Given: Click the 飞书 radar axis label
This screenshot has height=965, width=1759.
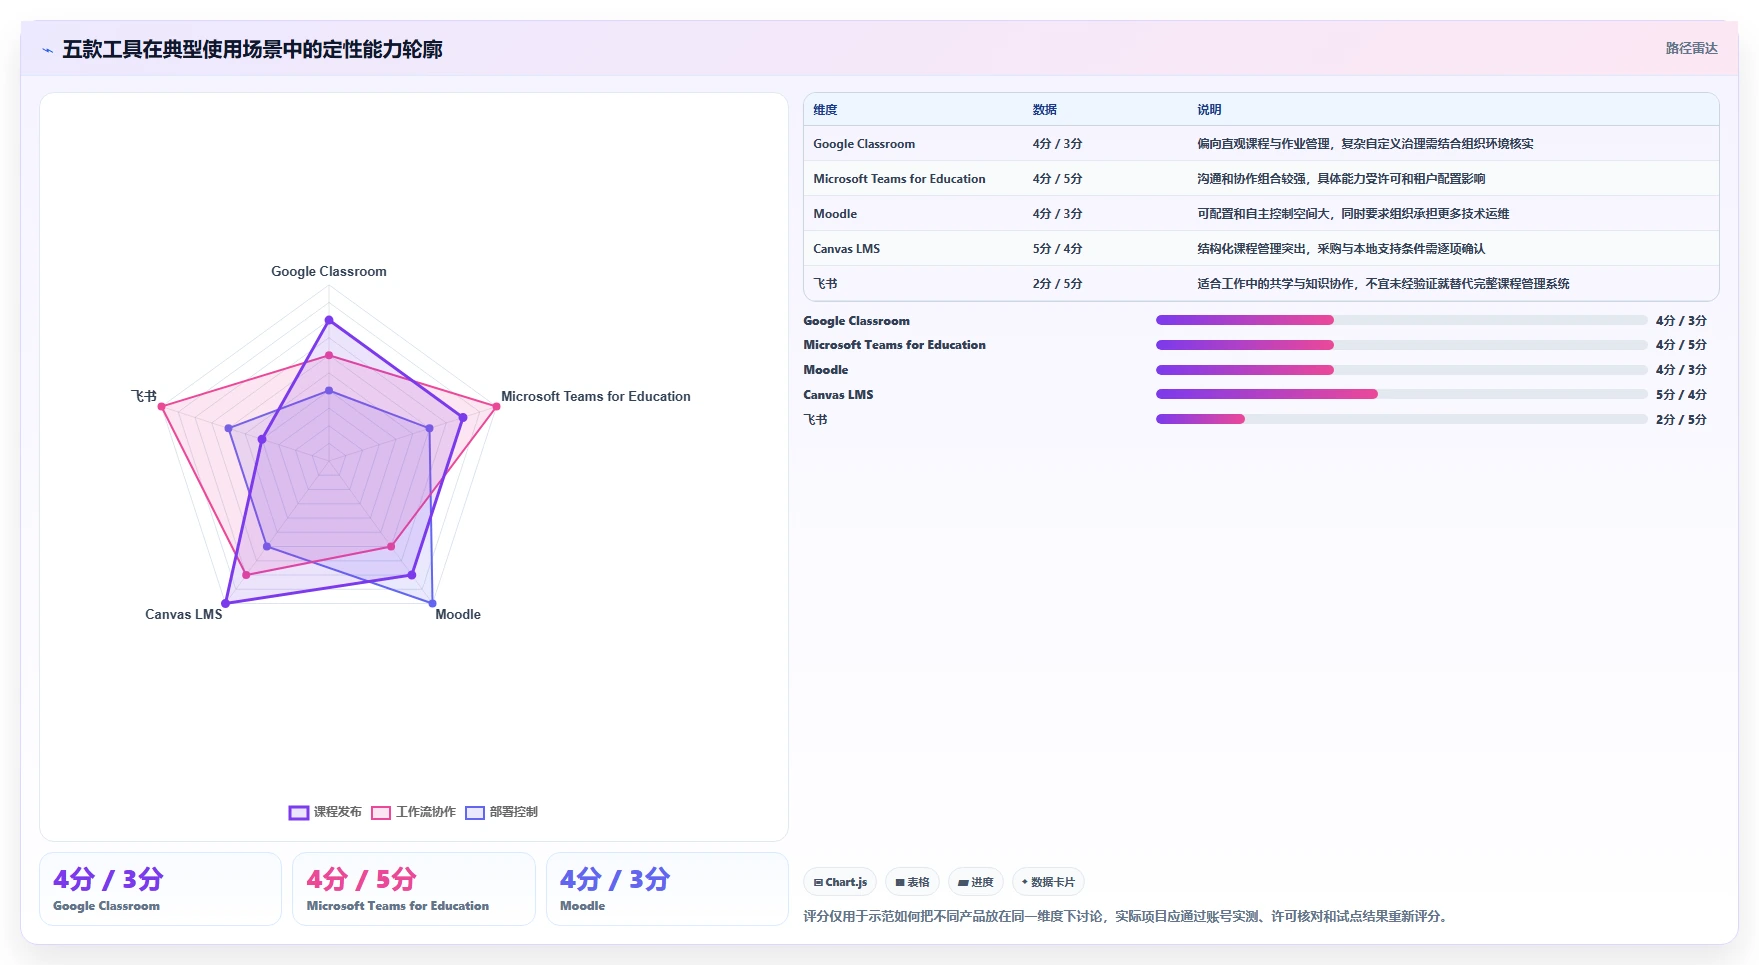Looking at the screenshot, I should 144,396.
